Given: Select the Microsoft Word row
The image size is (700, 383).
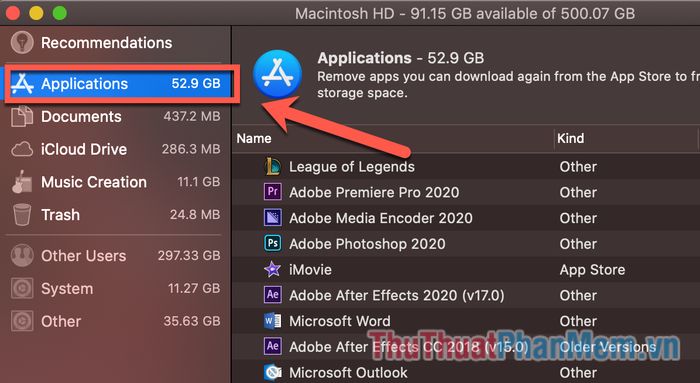Looking at the screenshot, I should point(466,321).
